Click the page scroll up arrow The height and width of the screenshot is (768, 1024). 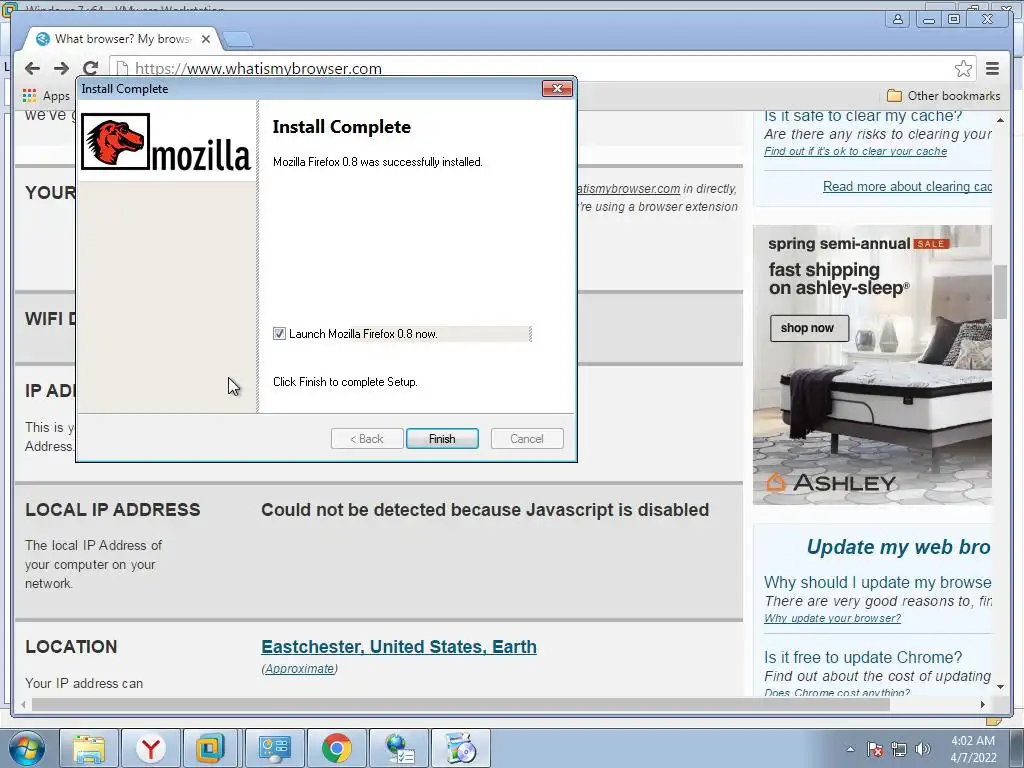click(x=1000, y=120)
